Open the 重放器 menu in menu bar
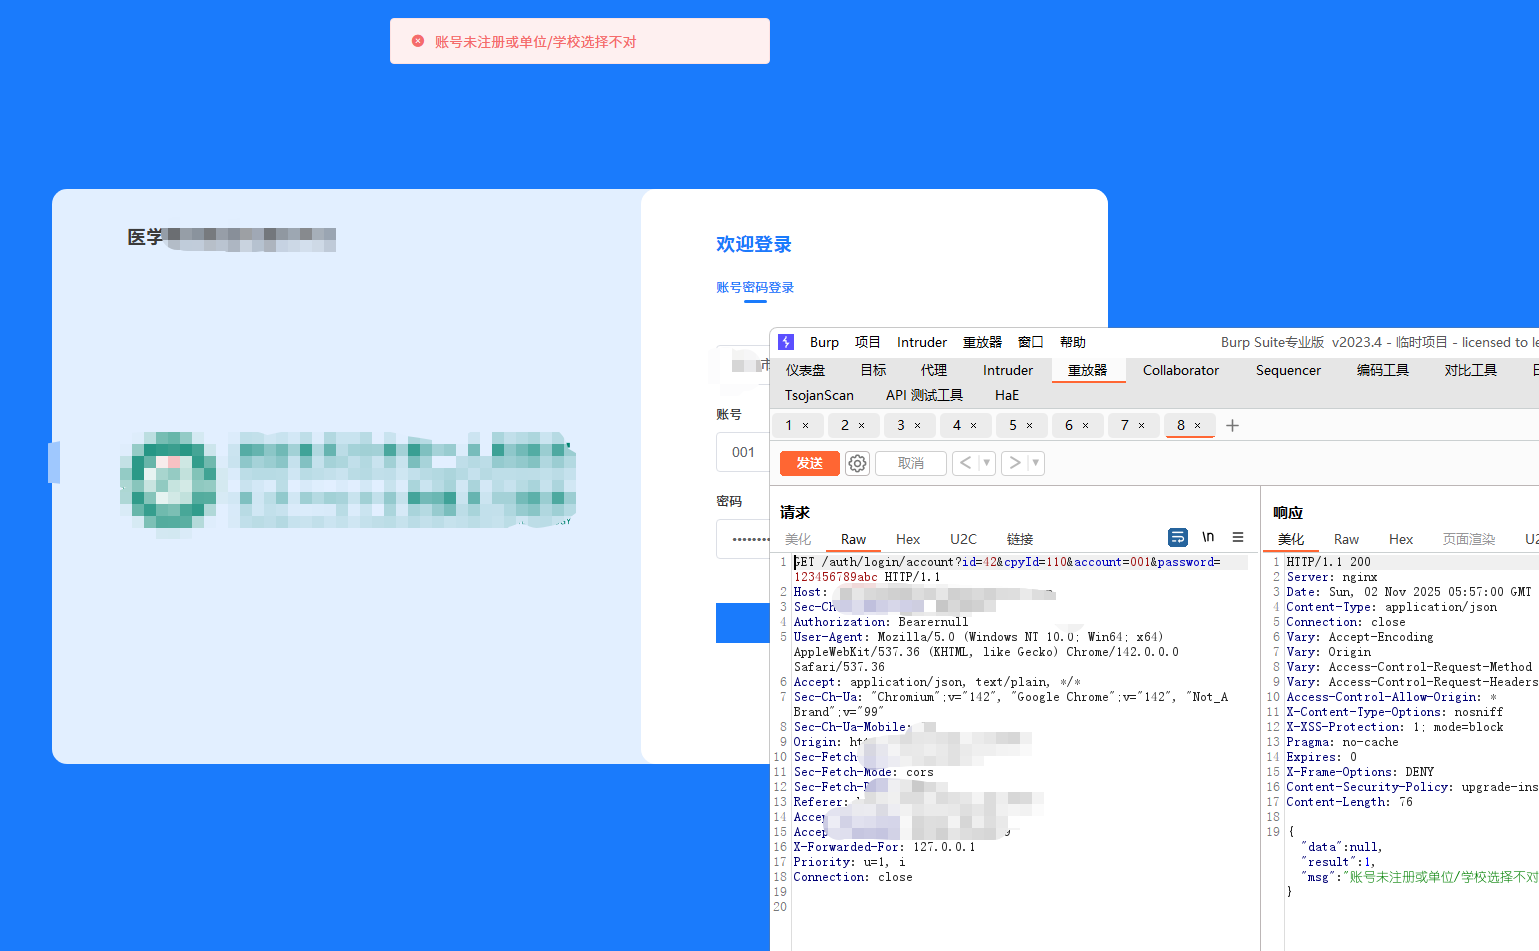The height and width of the screenshot is (951, 1539). (982, 342)
